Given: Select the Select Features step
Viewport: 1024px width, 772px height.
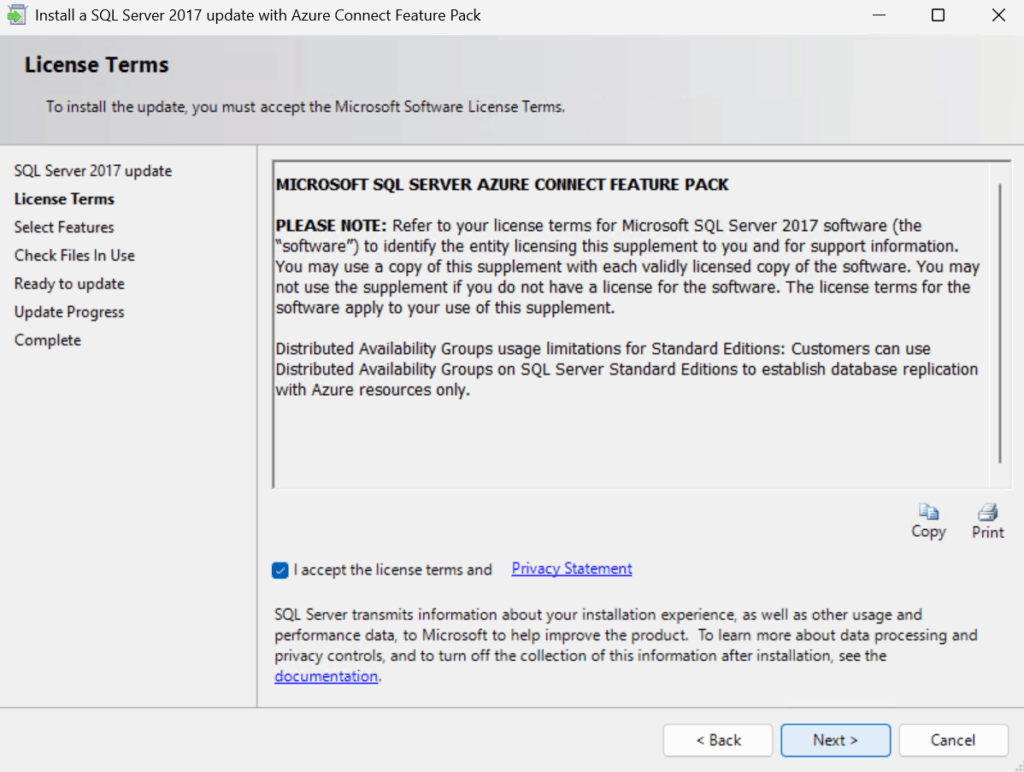Looking at the screenshot, I should point(64,227).
